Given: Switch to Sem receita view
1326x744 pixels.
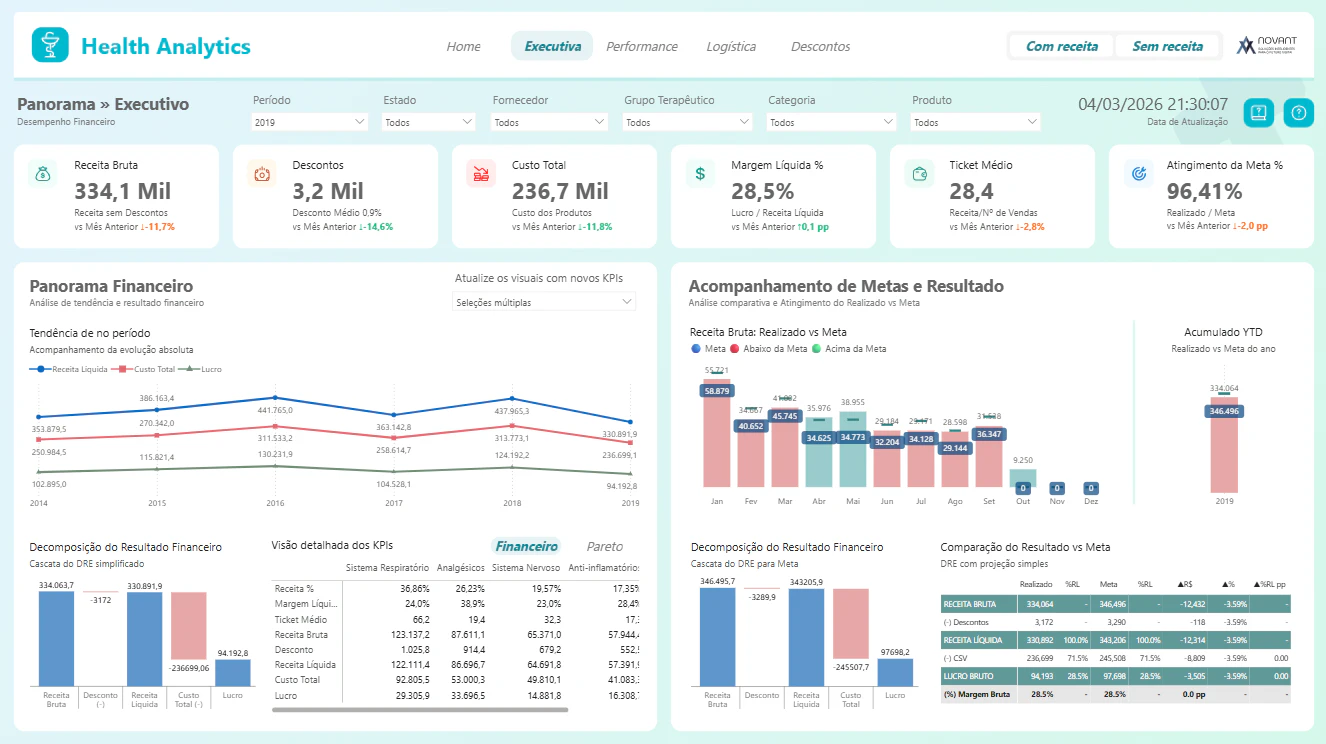Looking at the screenshot, I should click(x=1167, y=46).
